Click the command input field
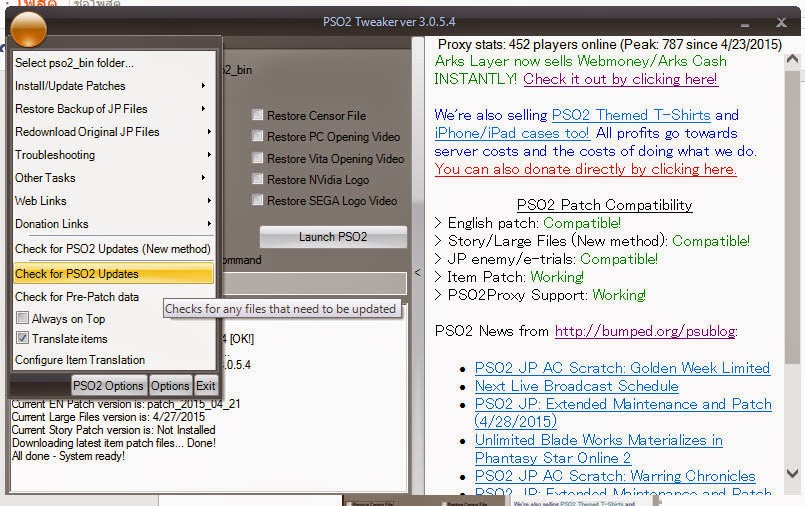 coord(315,283)
